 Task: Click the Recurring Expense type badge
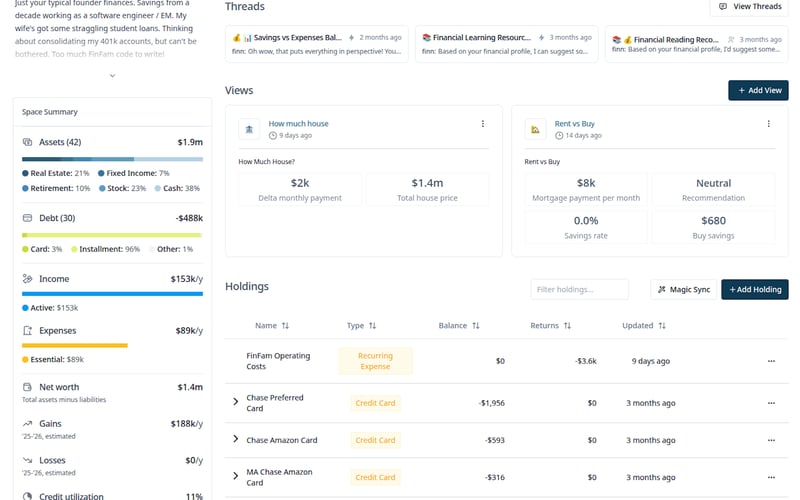(376, 361)
